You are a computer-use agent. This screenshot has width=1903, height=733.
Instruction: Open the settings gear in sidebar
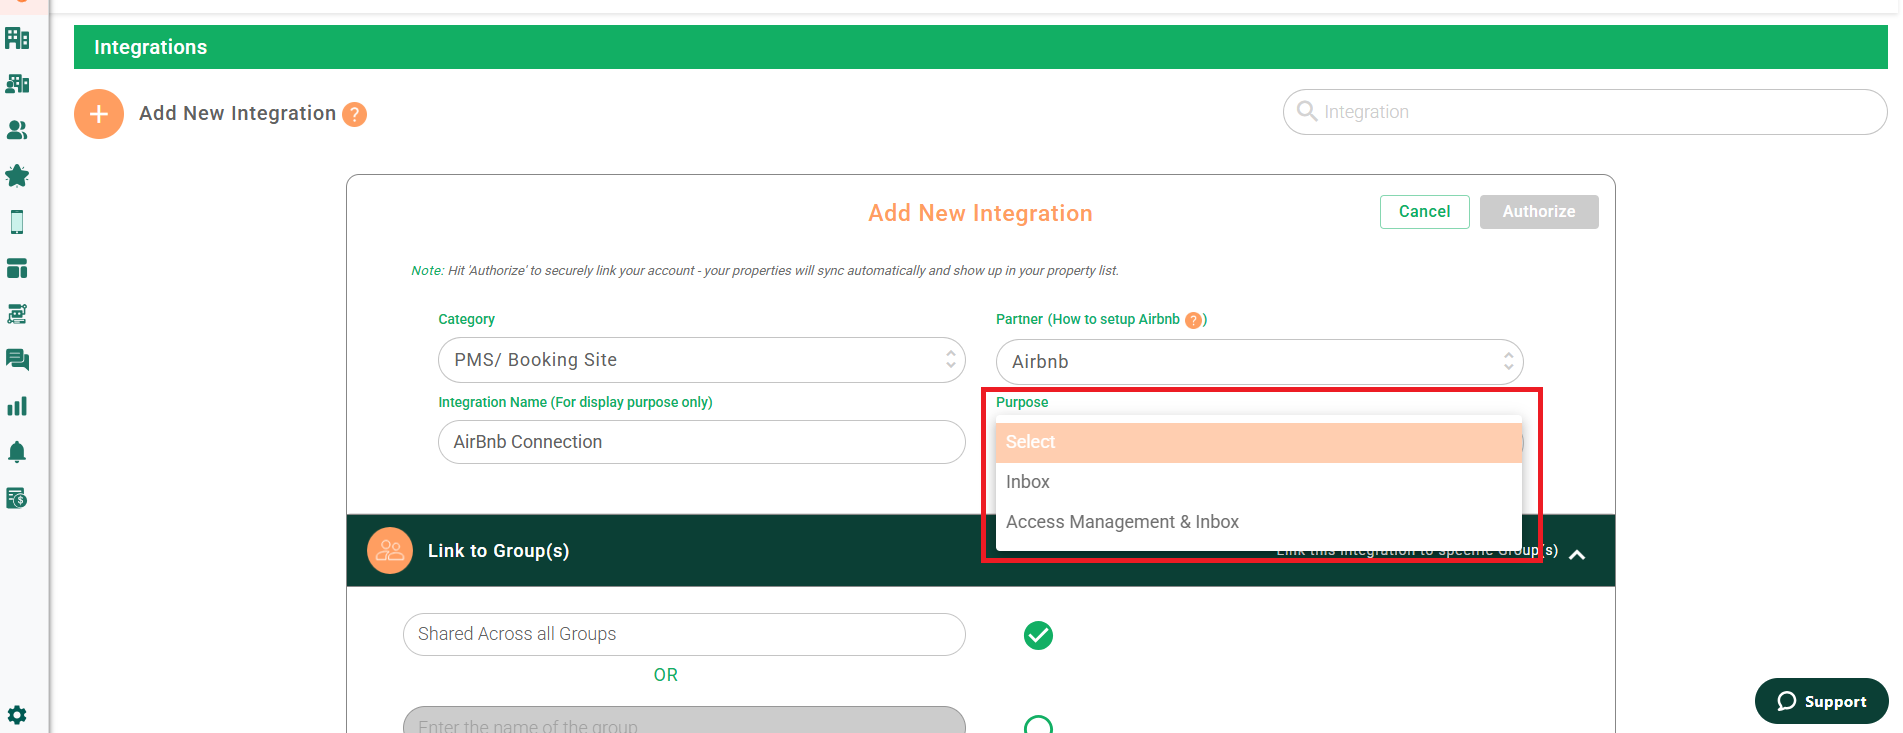pyautogui.click(x=17, y=715)
